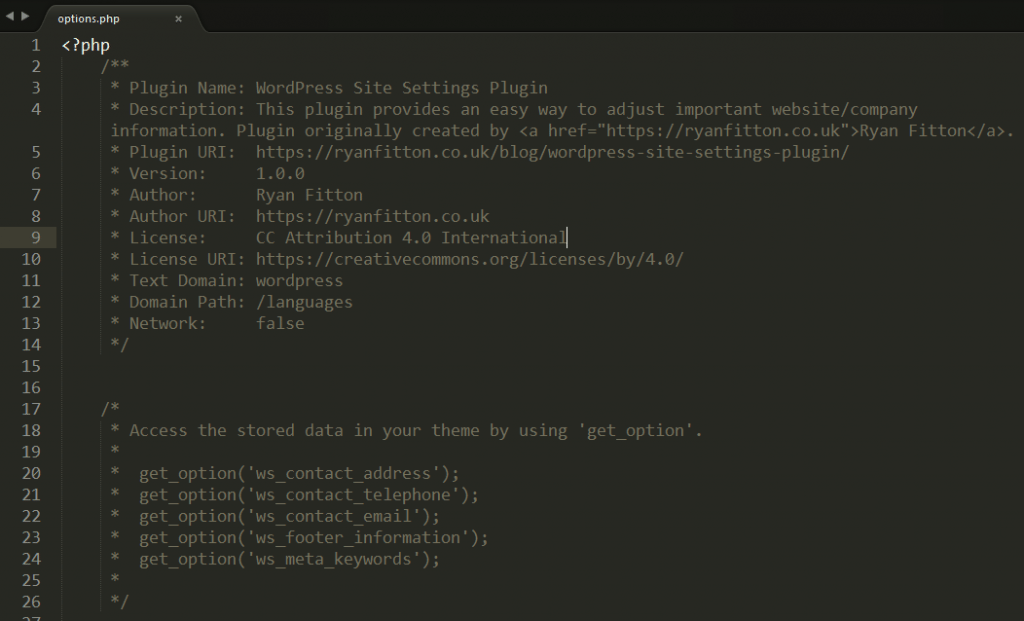Viewport: 1024px width, 621px height.
Task: Click 'false' on the Network line
Action: click(x=281, y=323)
